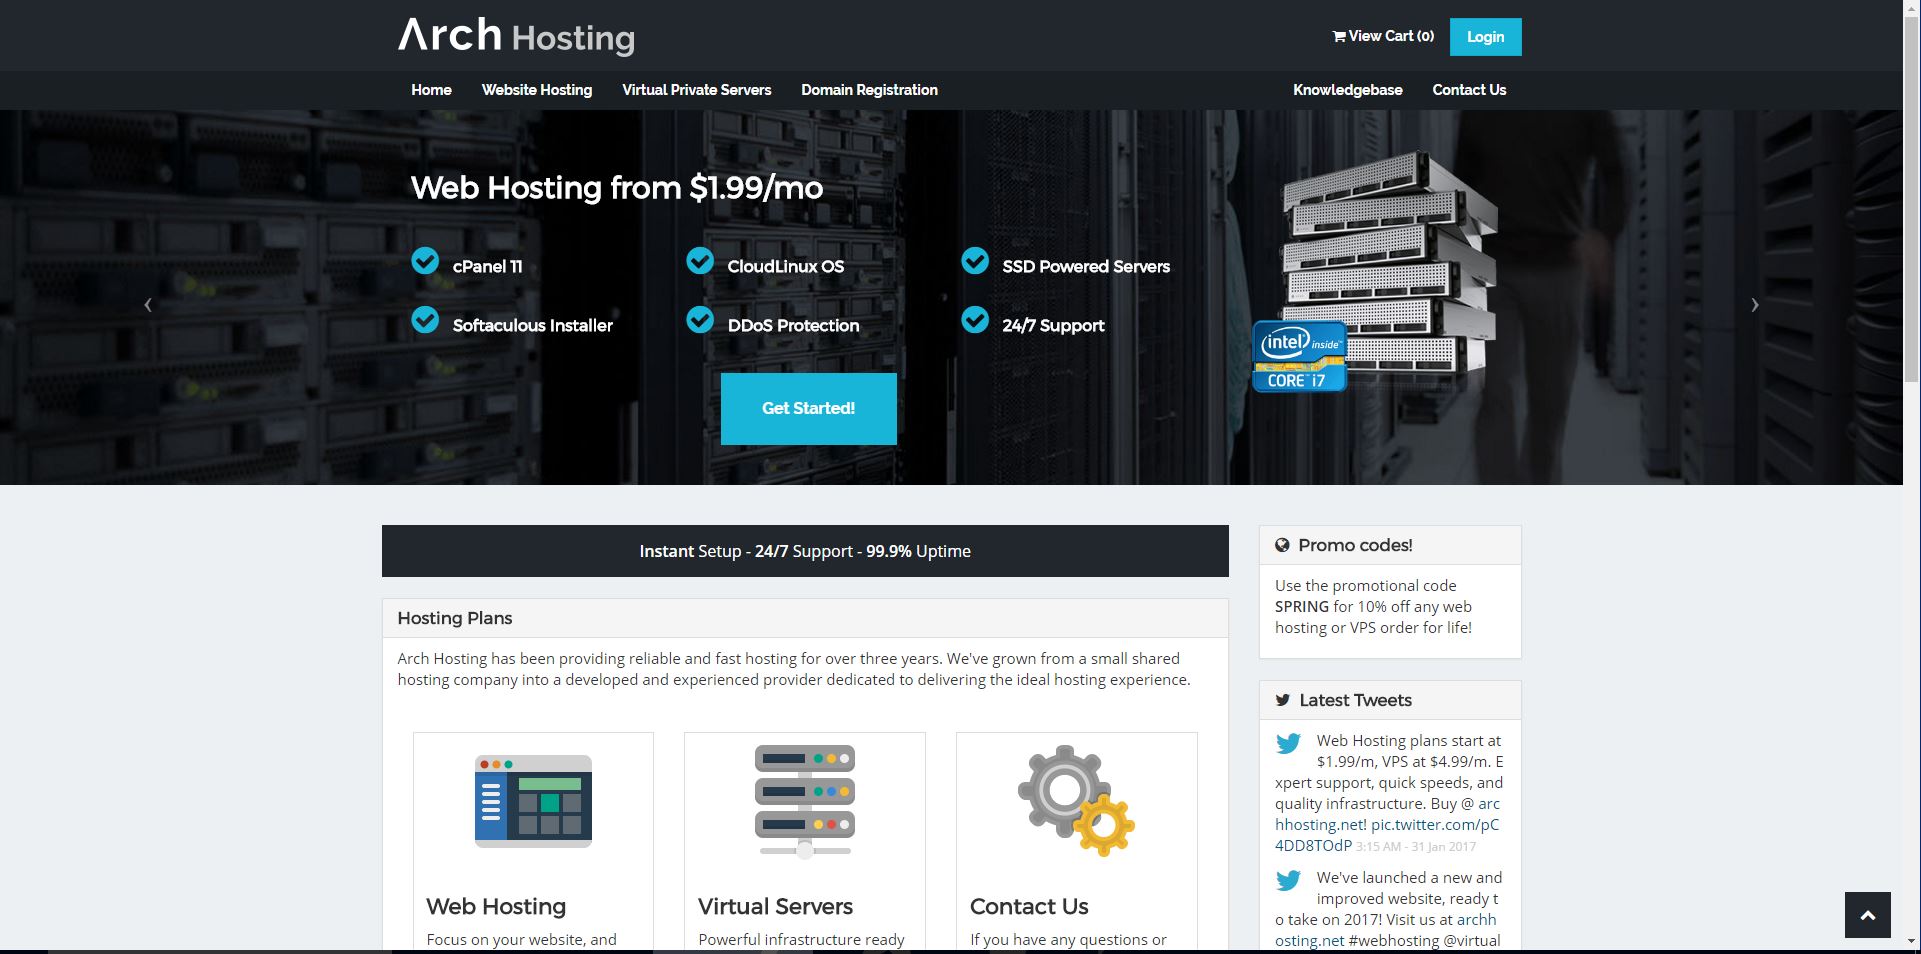Viewport: 1921px width, 954px height.
Task: Click the SPRING promo code text
Action: point(1302,606)
